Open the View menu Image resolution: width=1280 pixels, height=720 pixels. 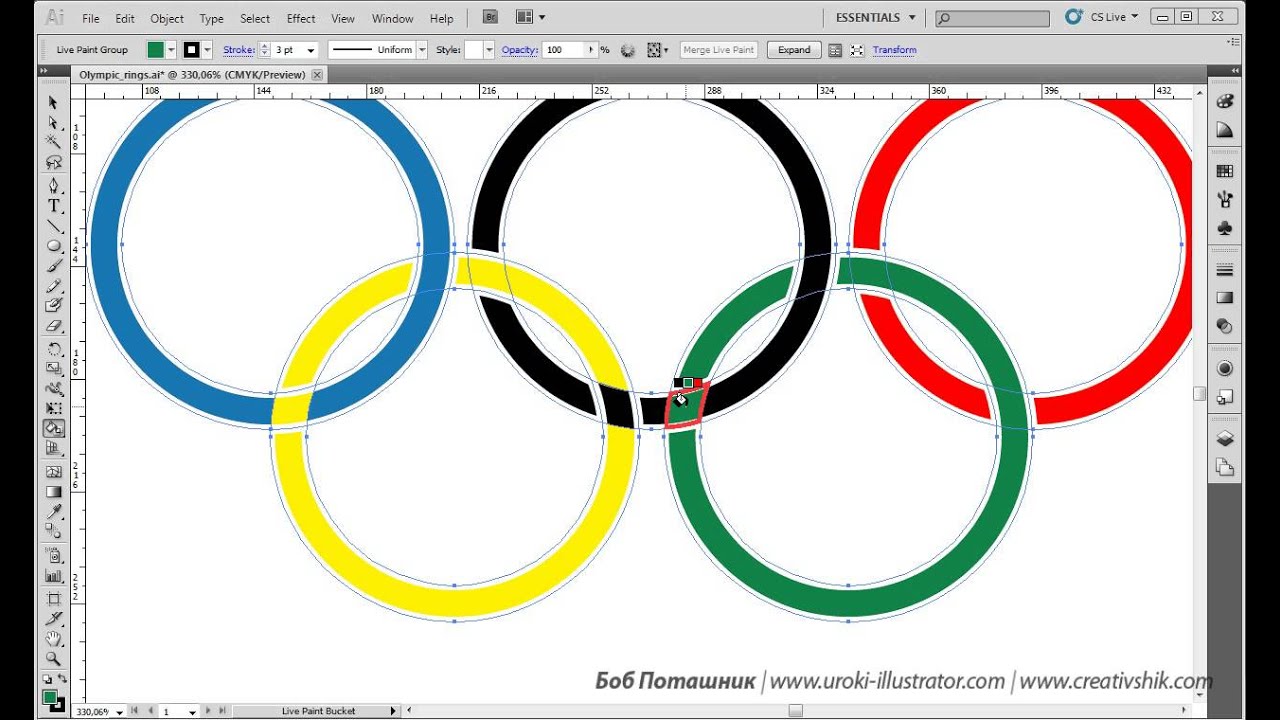(343, 18)
